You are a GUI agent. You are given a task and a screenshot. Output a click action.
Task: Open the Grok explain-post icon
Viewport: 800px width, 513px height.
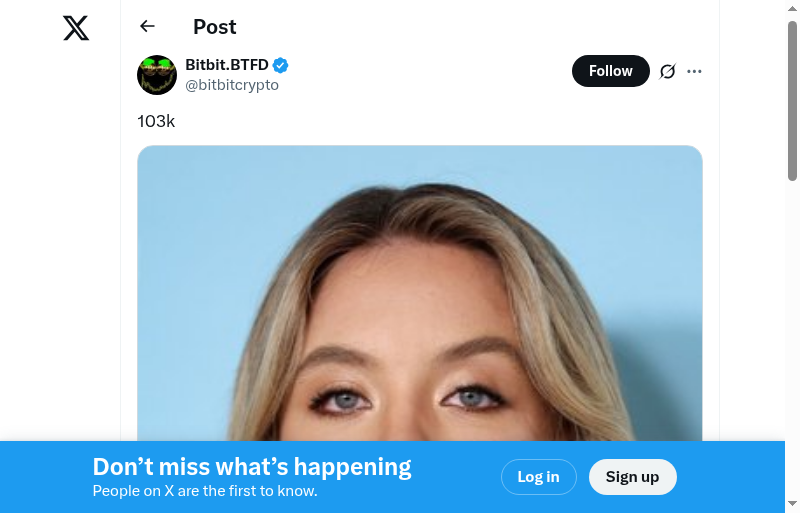pyautogui.click(x=668, y=71)
